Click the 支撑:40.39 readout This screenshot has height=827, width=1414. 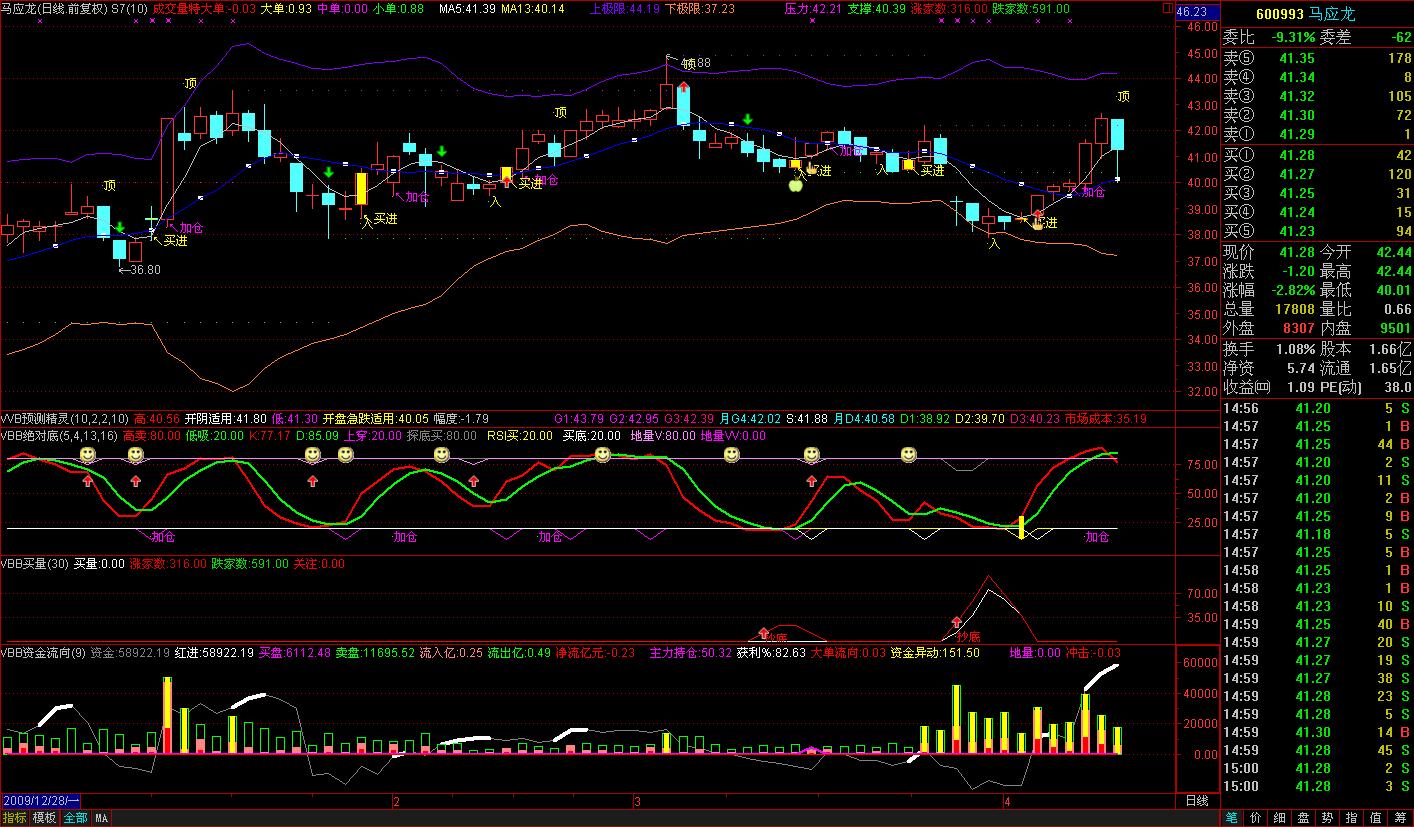[x=877, y=8]
